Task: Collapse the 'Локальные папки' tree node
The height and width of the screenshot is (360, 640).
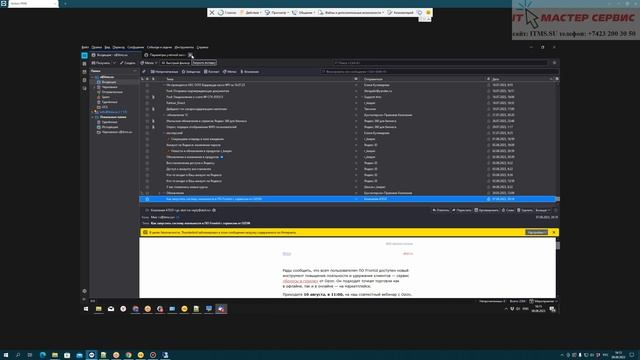Action: click(x=93, y=117)
